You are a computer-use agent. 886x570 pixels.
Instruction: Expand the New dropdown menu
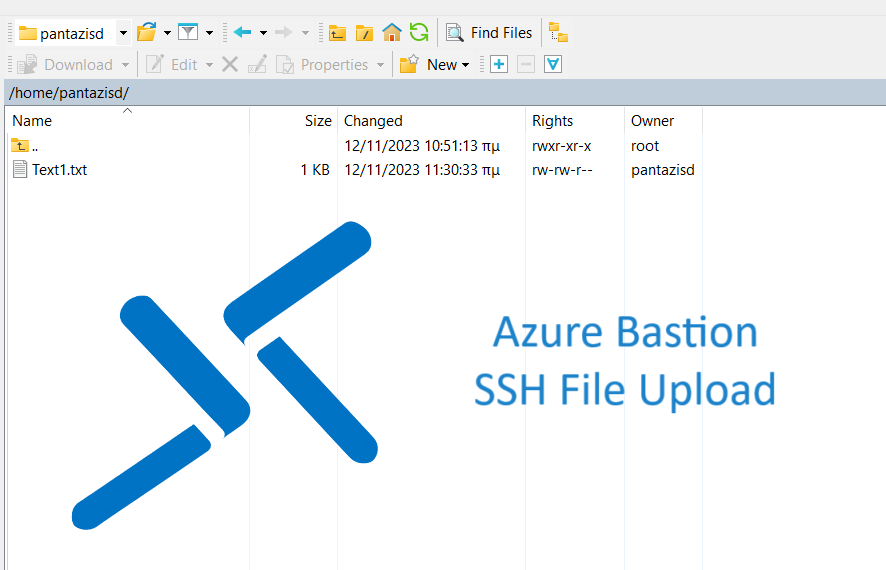pos(465,65)
